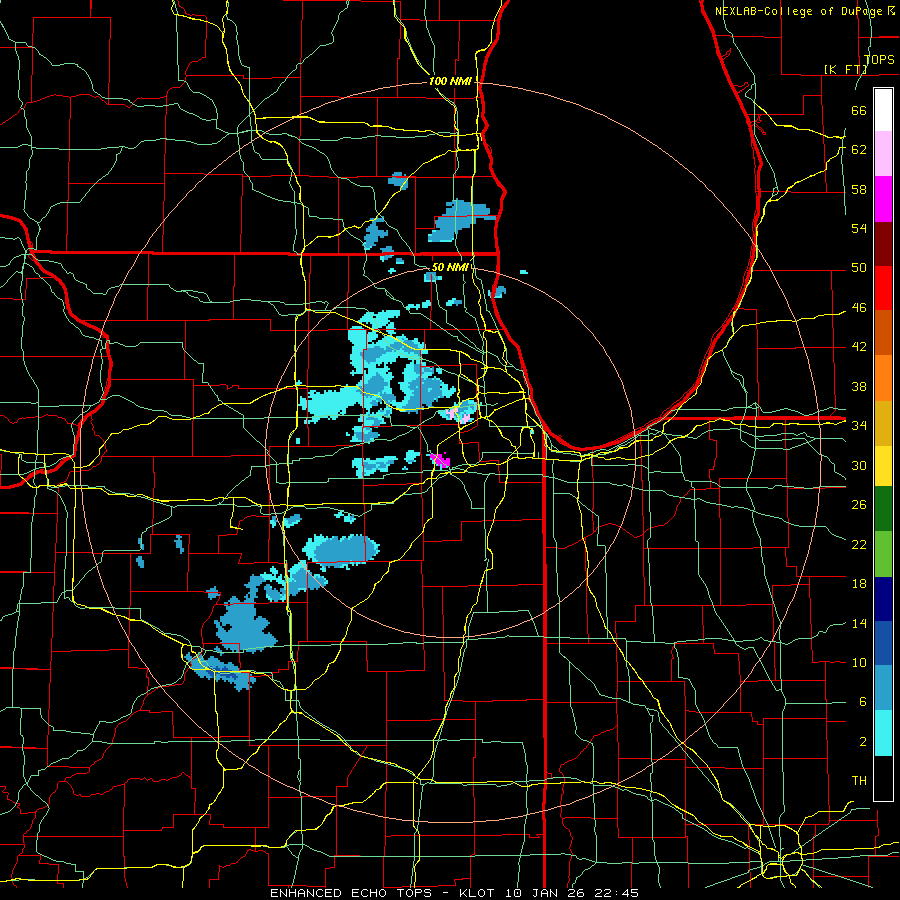The image size is (900, 900).
Task: Select the bright red legend swatch
Action: (883, 288)
